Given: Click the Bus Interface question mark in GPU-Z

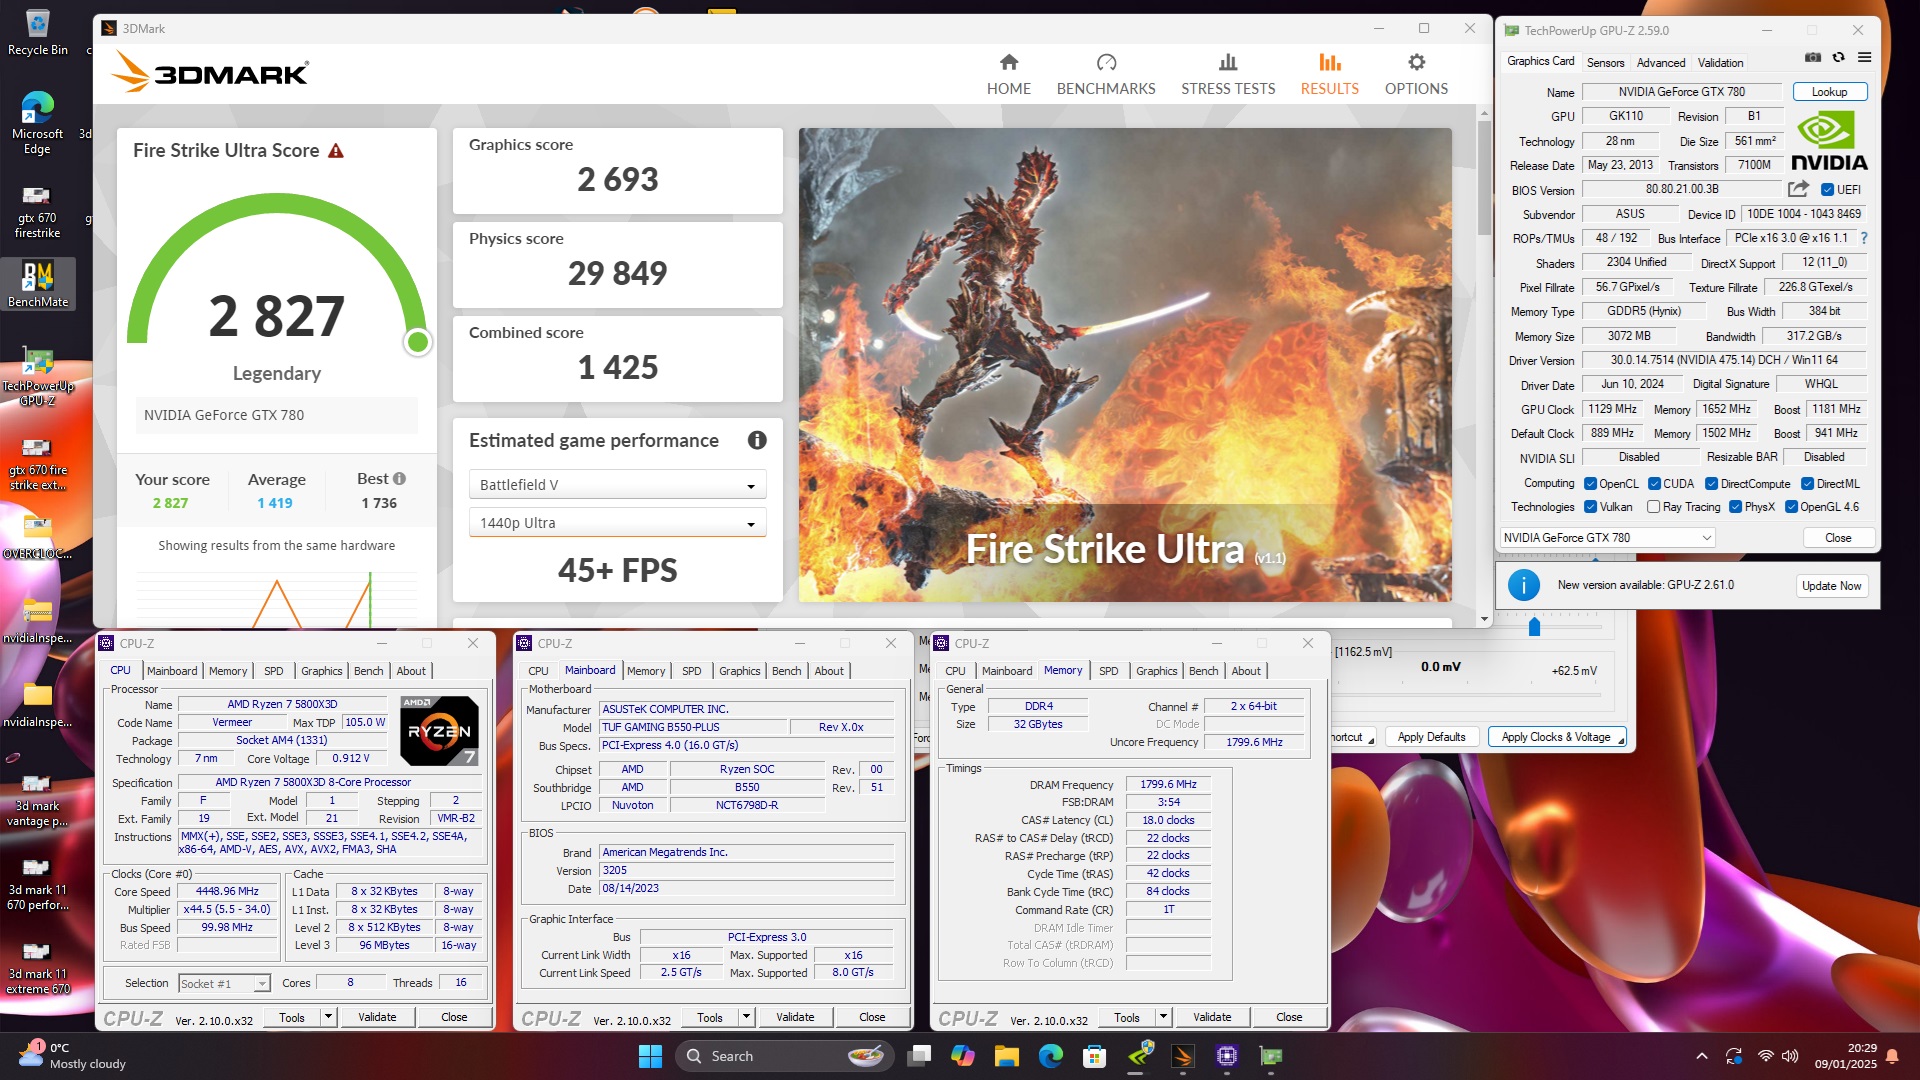Looking at the screenshot, I should (1864, 238).
